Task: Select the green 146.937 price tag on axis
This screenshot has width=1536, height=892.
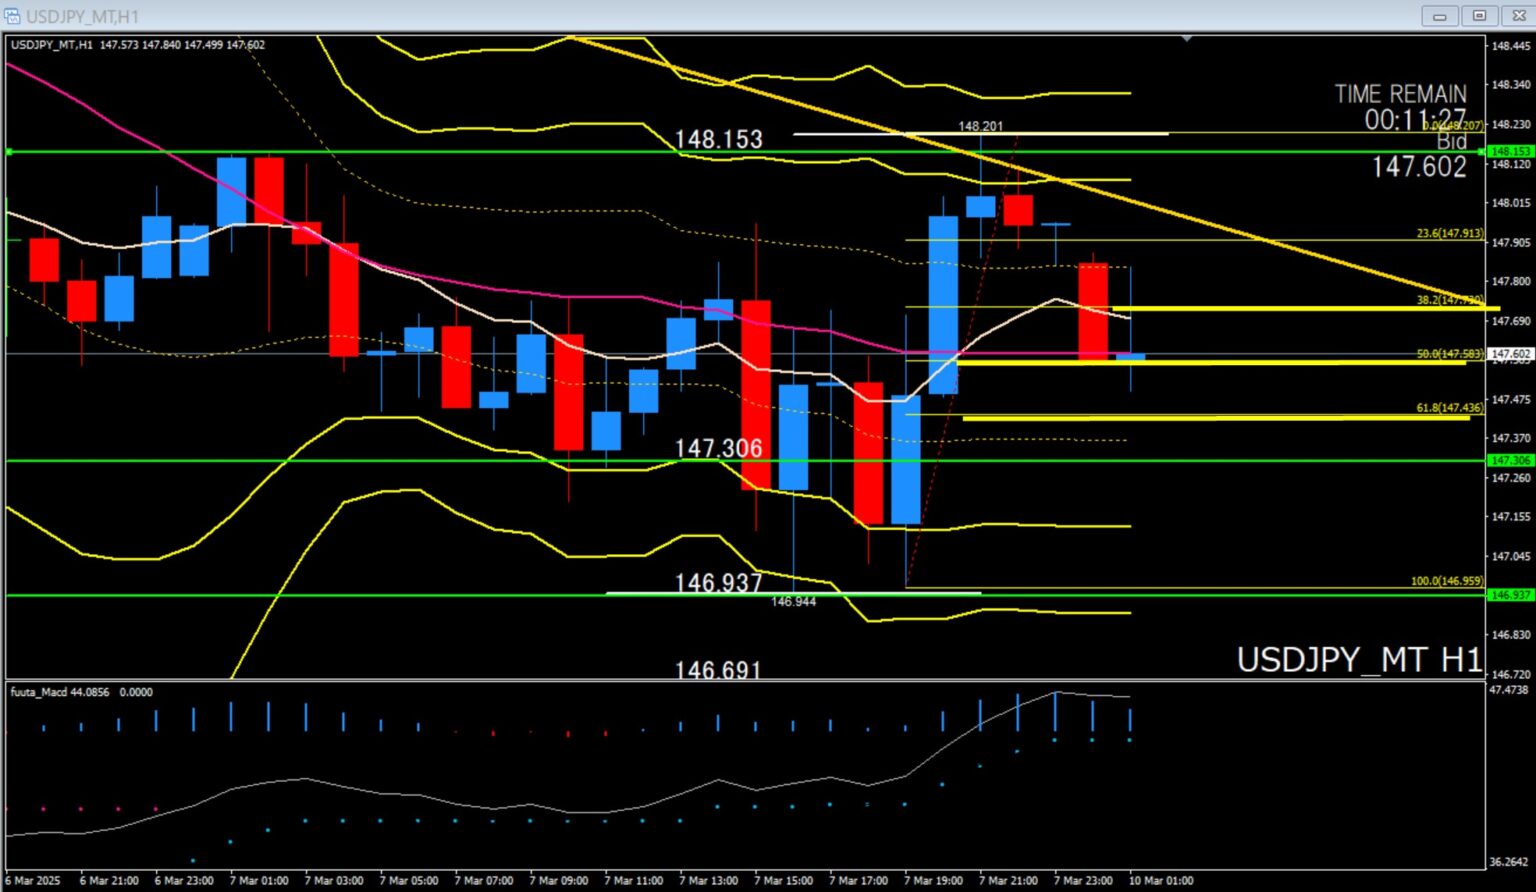Action: click(x=1510, y=595)
